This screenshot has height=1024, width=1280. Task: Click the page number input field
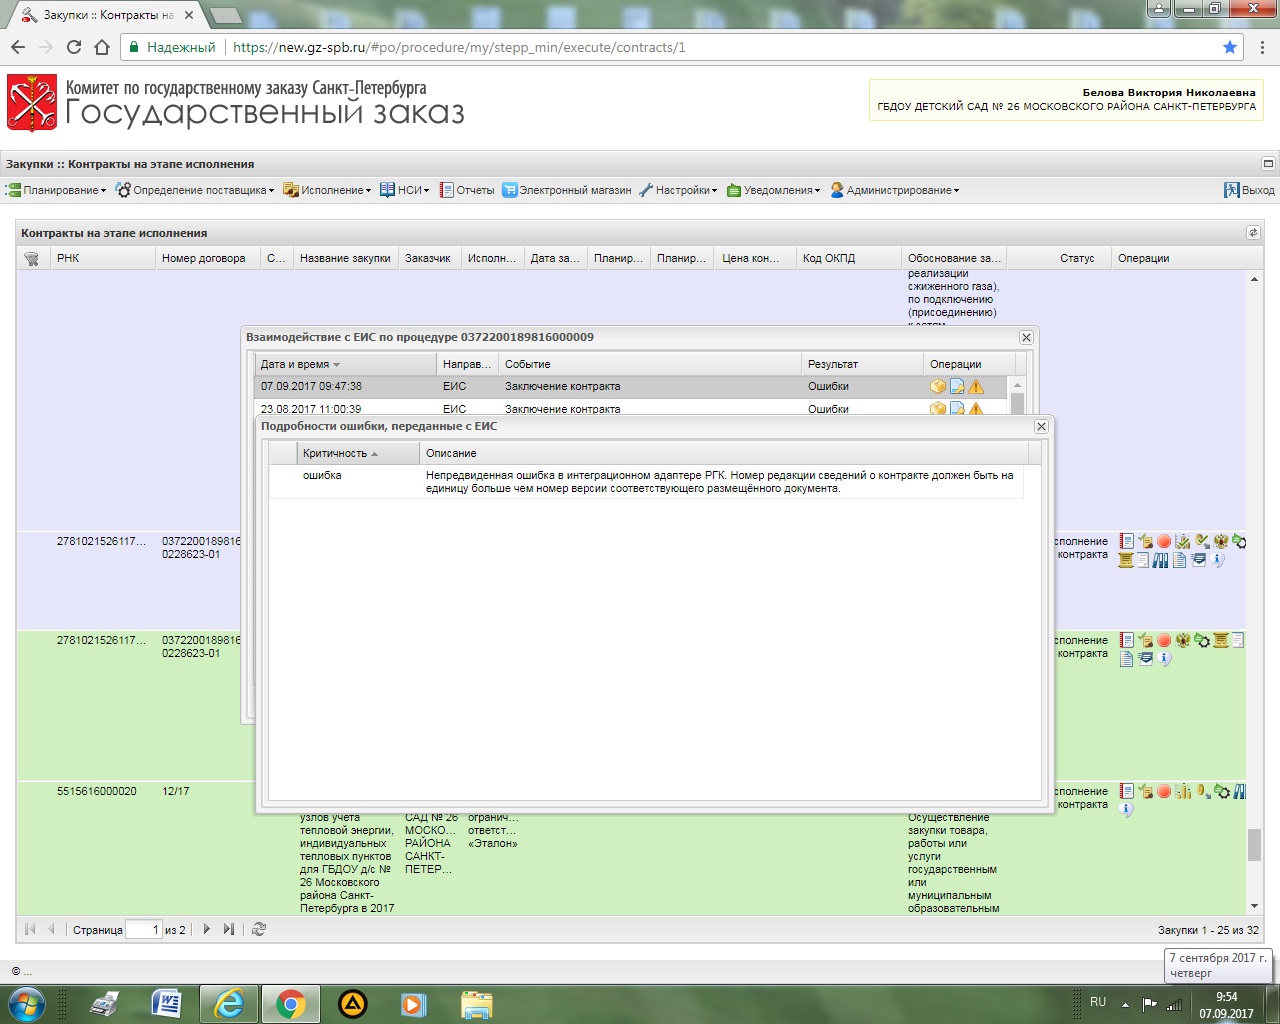[143, 930]
